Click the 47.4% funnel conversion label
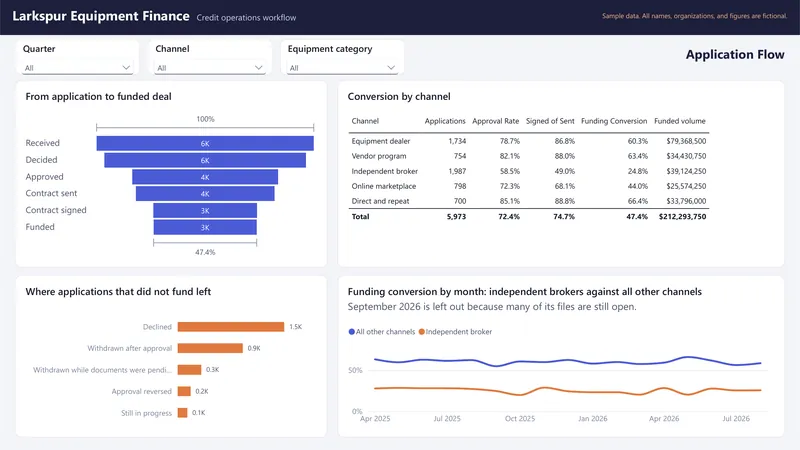Image resolution: width=800 pixels, height=450 pixels. coord(205,252)
